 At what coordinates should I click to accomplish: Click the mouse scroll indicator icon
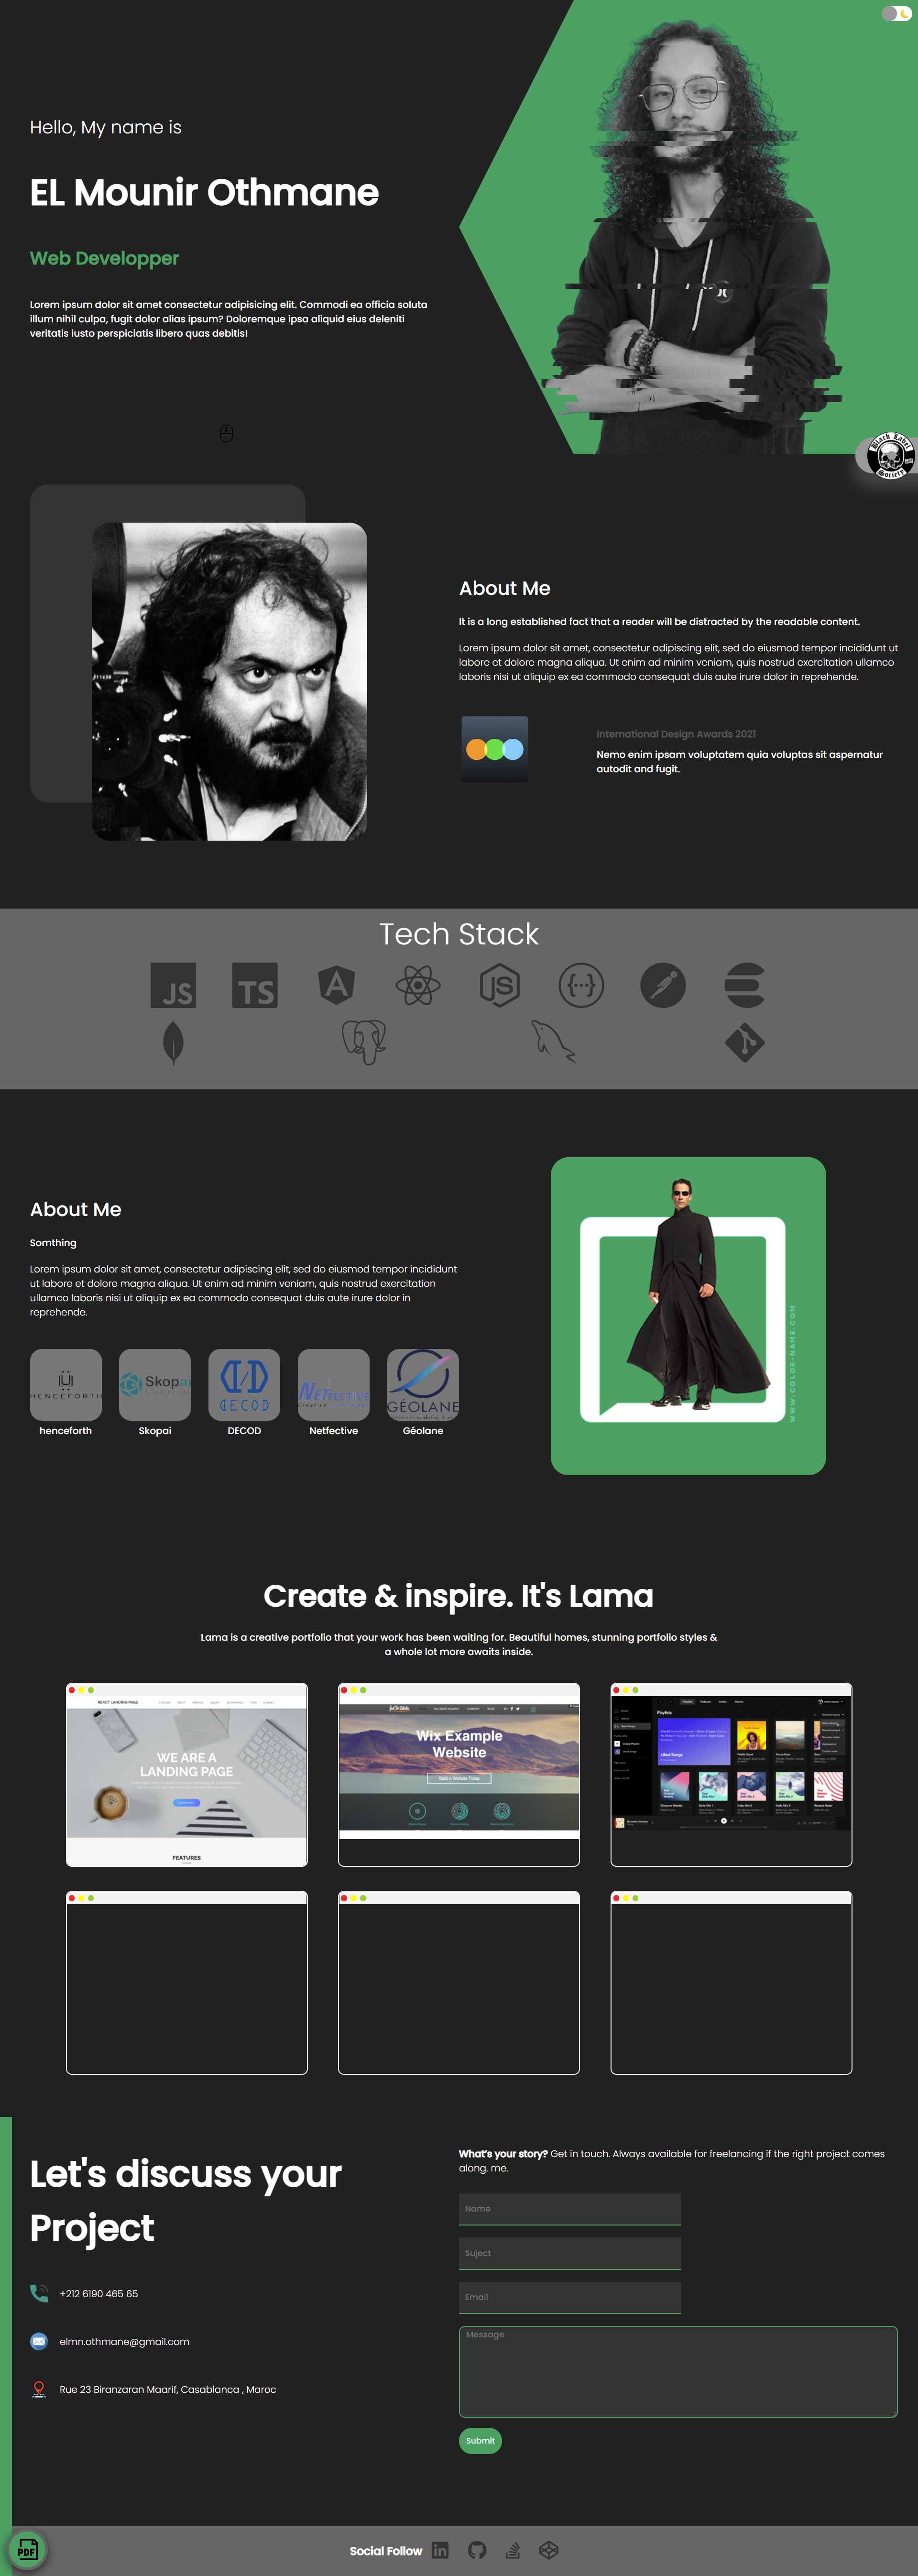pos(226,433)
